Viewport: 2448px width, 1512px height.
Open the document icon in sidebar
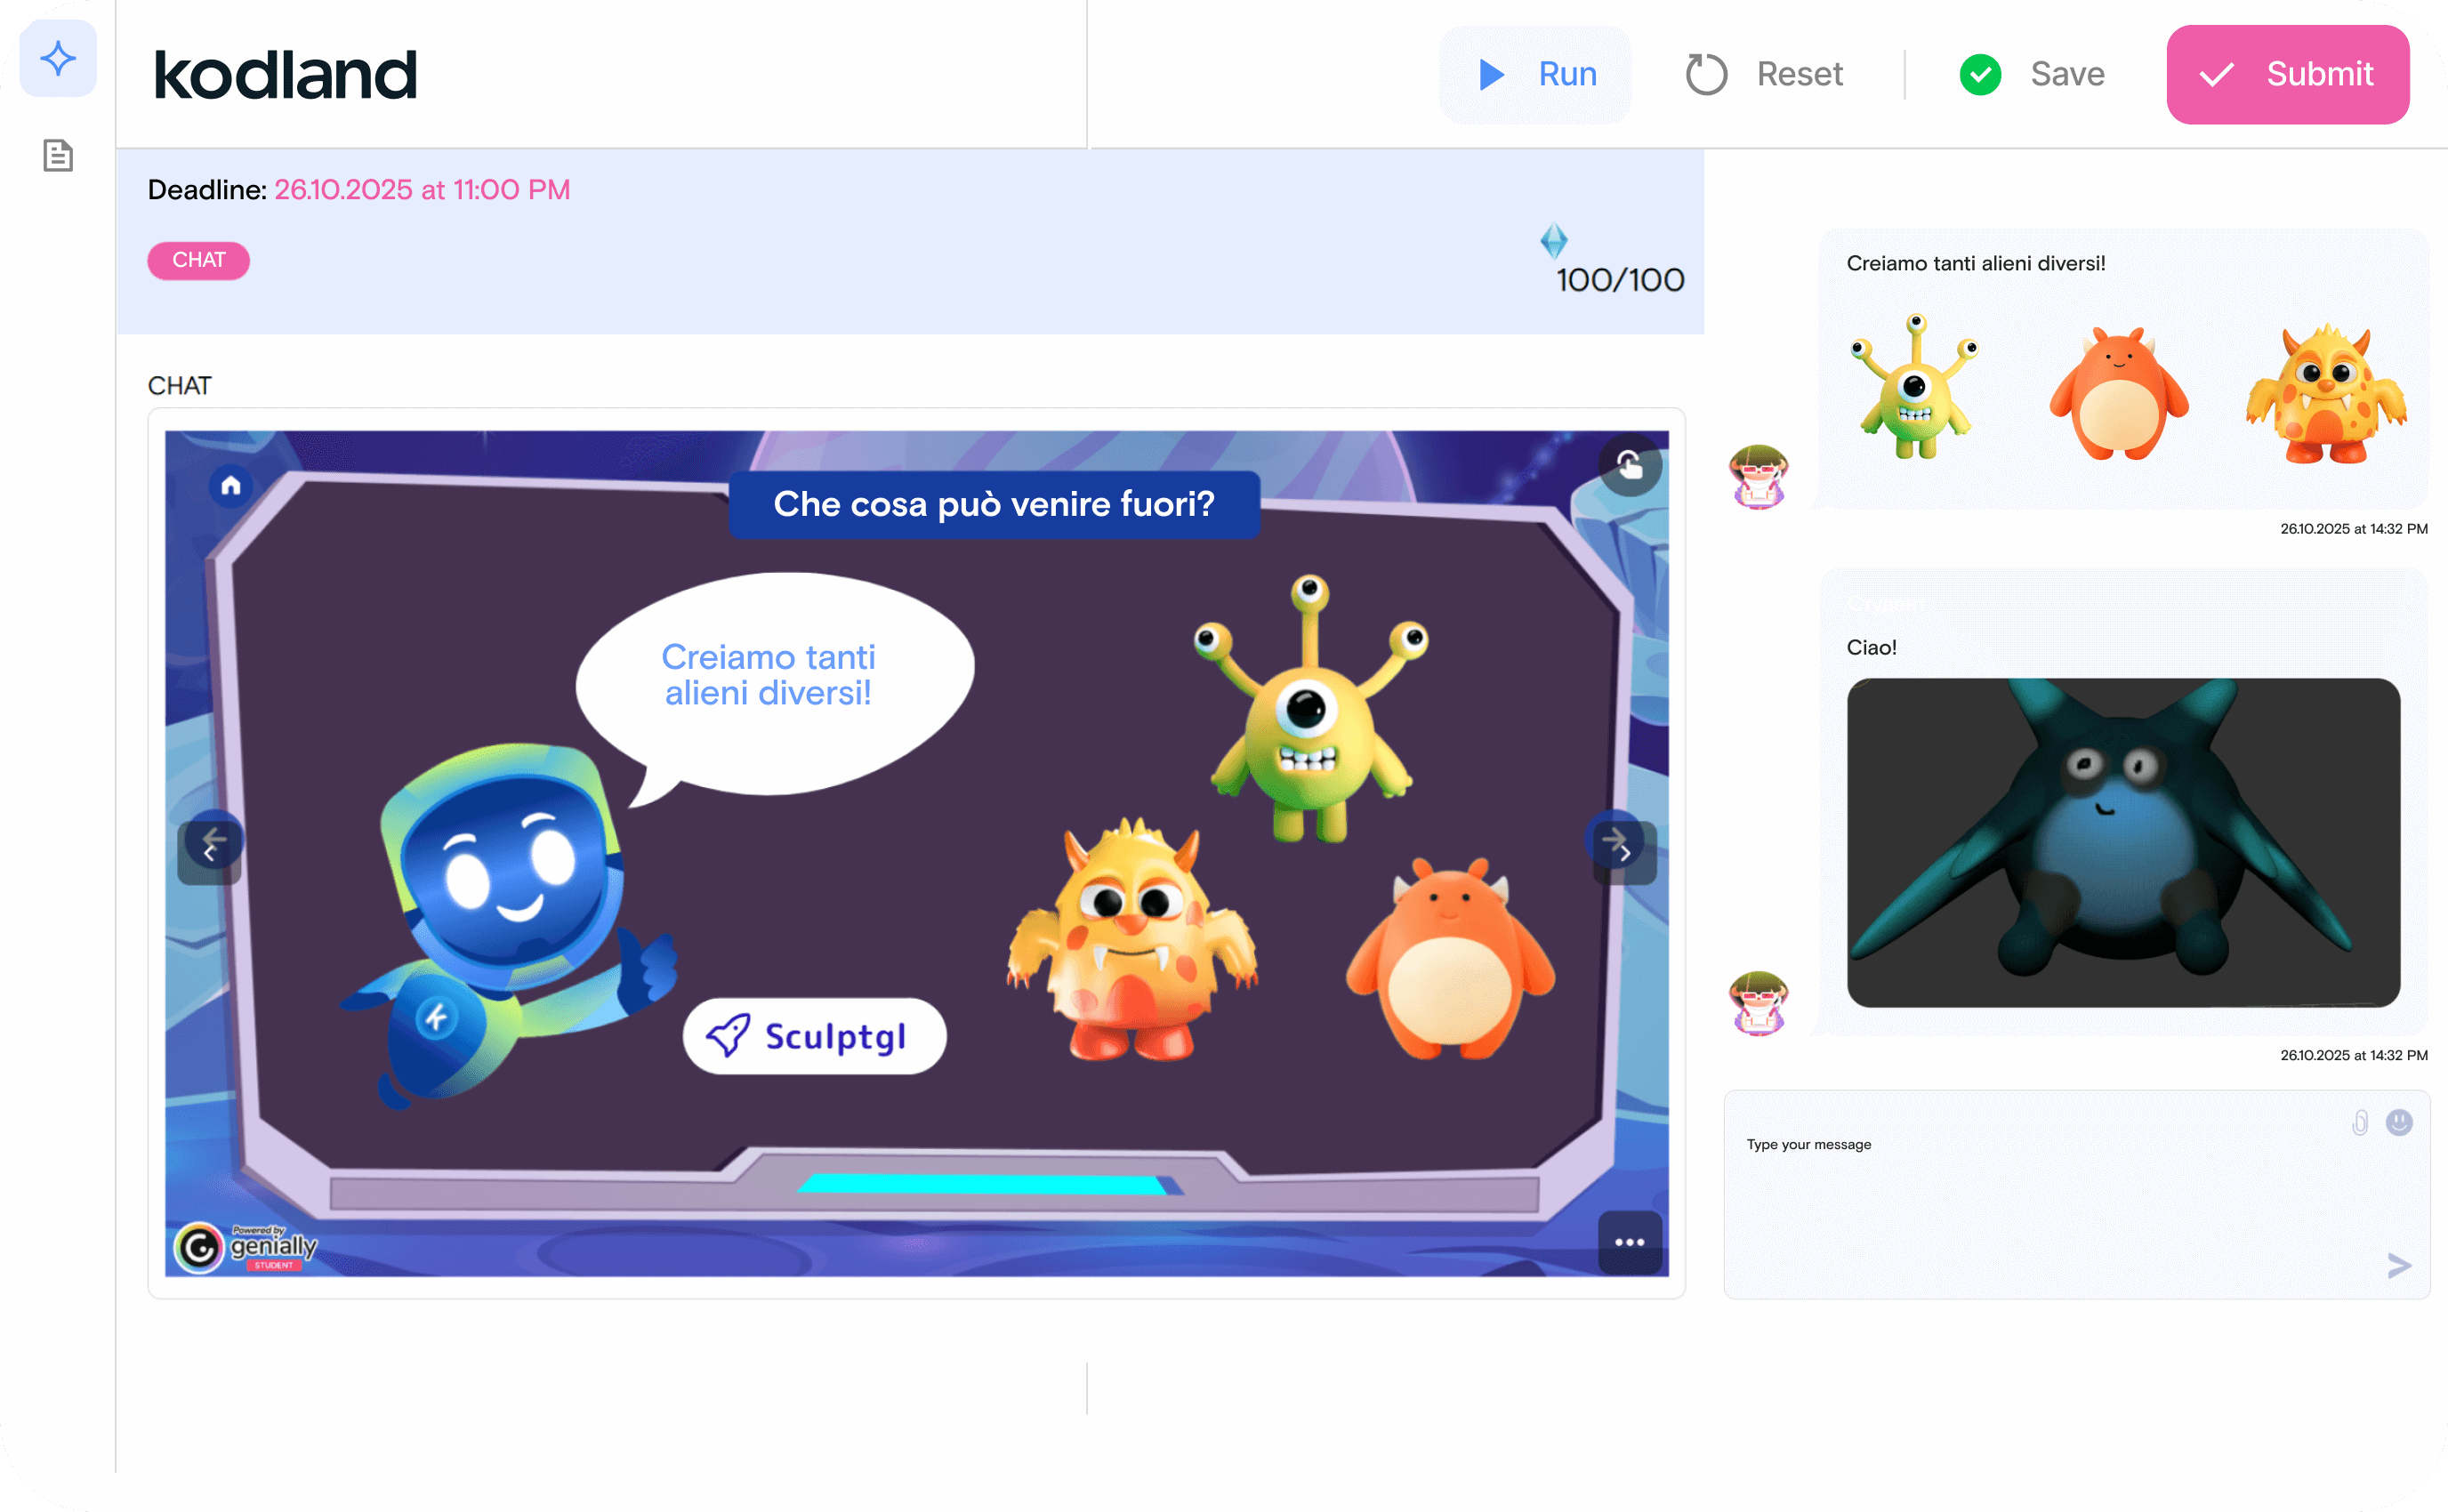pyautogui.click(x=58, y=155)
